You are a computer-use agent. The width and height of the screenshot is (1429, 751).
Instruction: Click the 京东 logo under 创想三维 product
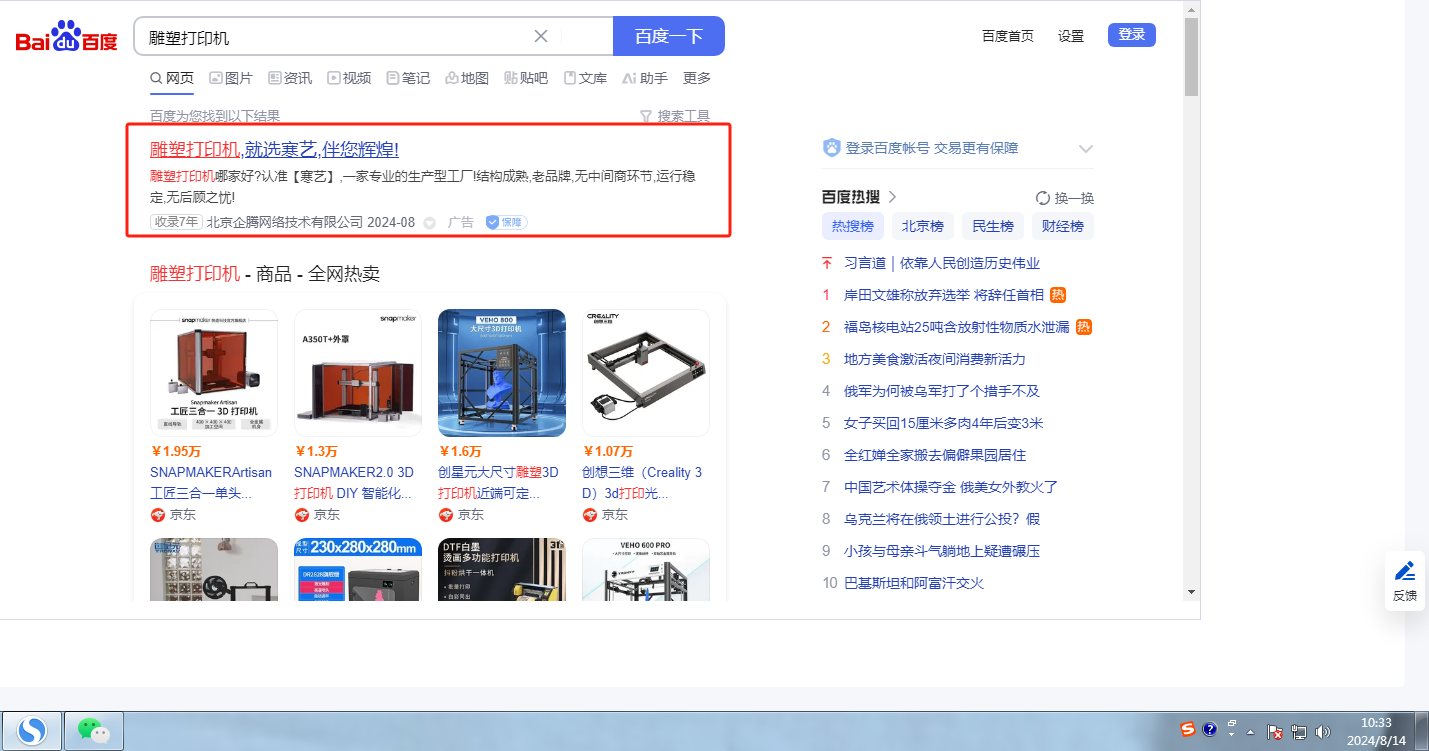point(590,514)
